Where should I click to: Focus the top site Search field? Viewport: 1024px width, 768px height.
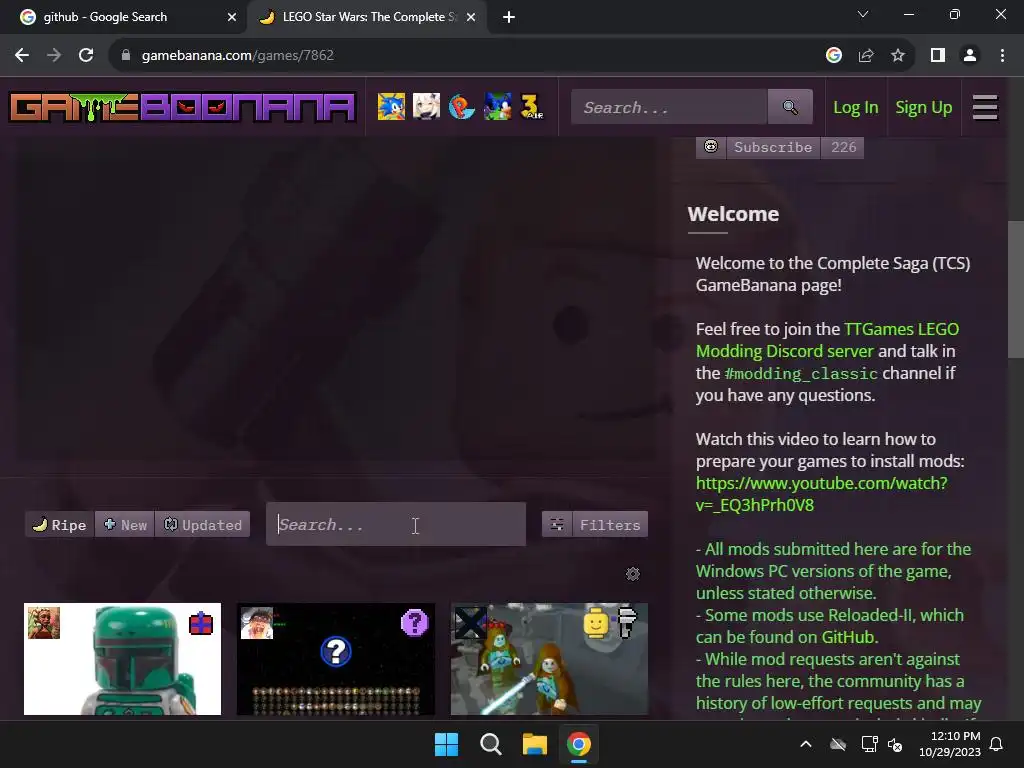pos(669,107)
